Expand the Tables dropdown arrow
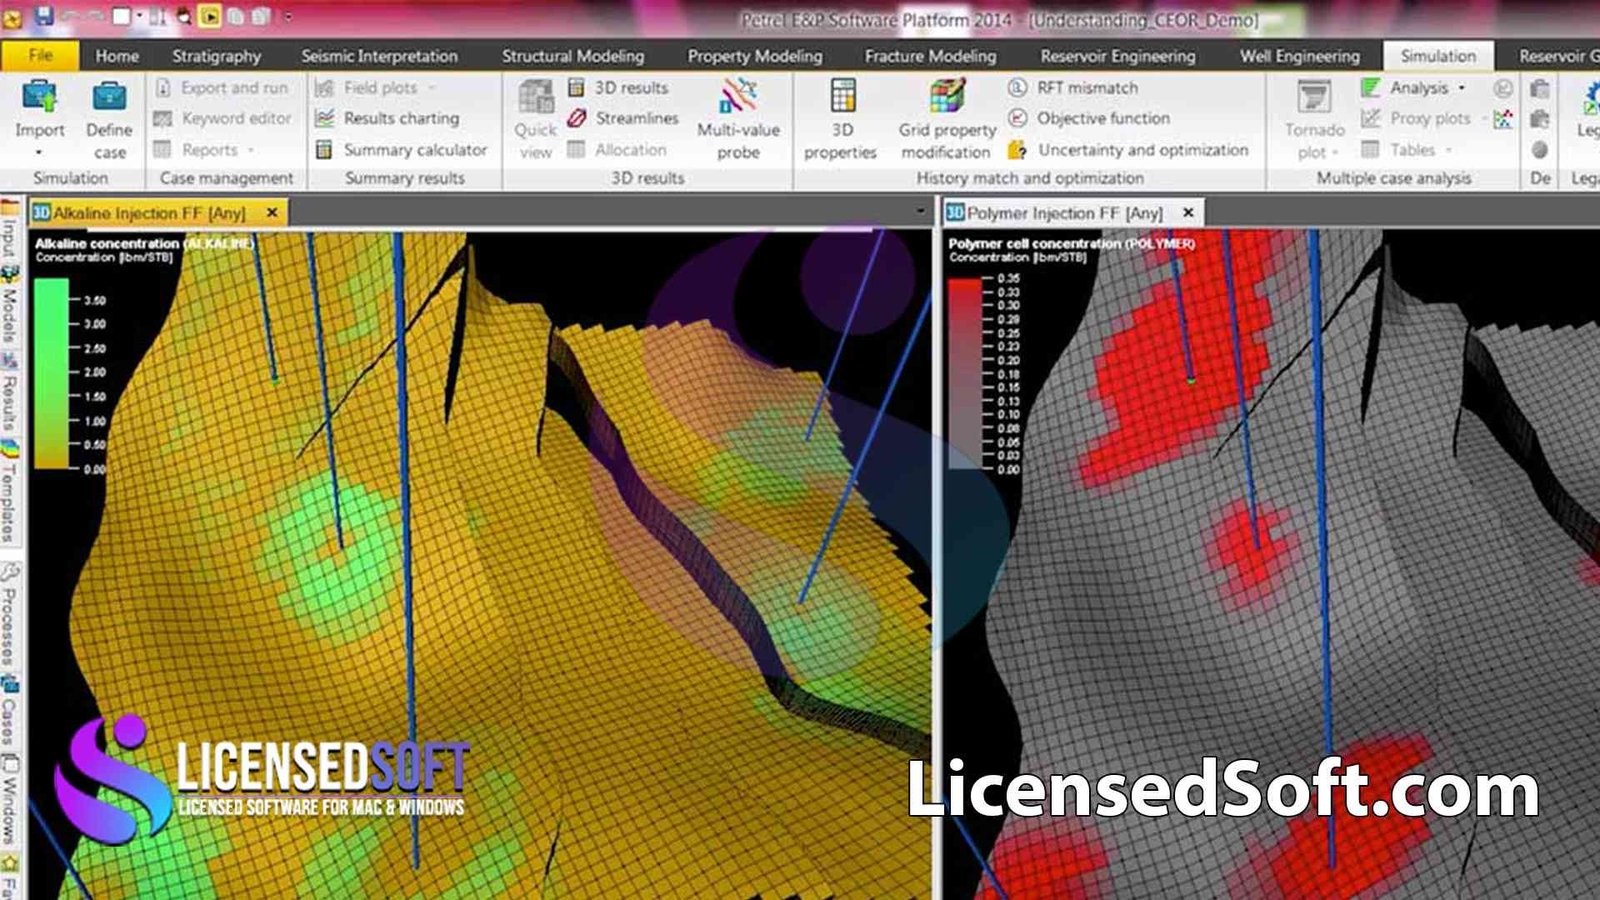Image resolution: width=1600 pixels, height=900 pixels. coord(1448,151)
